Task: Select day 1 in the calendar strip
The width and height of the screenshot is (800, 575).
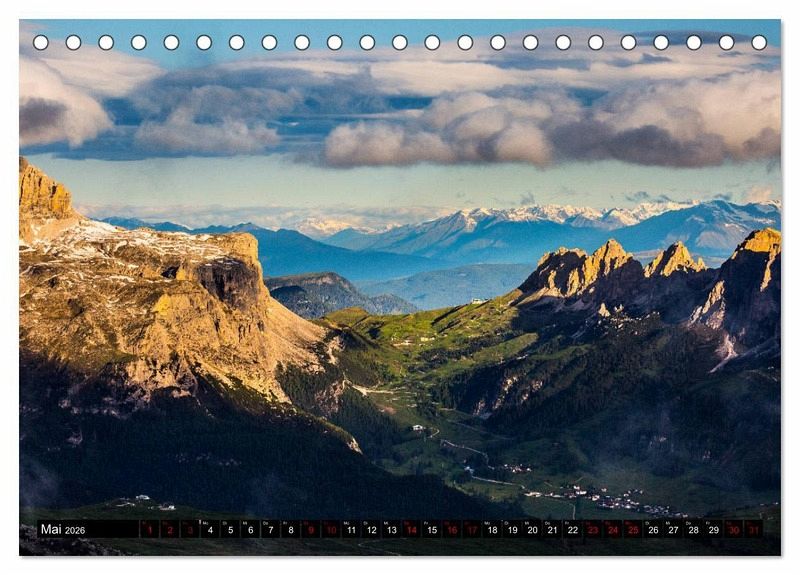Action: pyautogui.click(x=149, y=529)
